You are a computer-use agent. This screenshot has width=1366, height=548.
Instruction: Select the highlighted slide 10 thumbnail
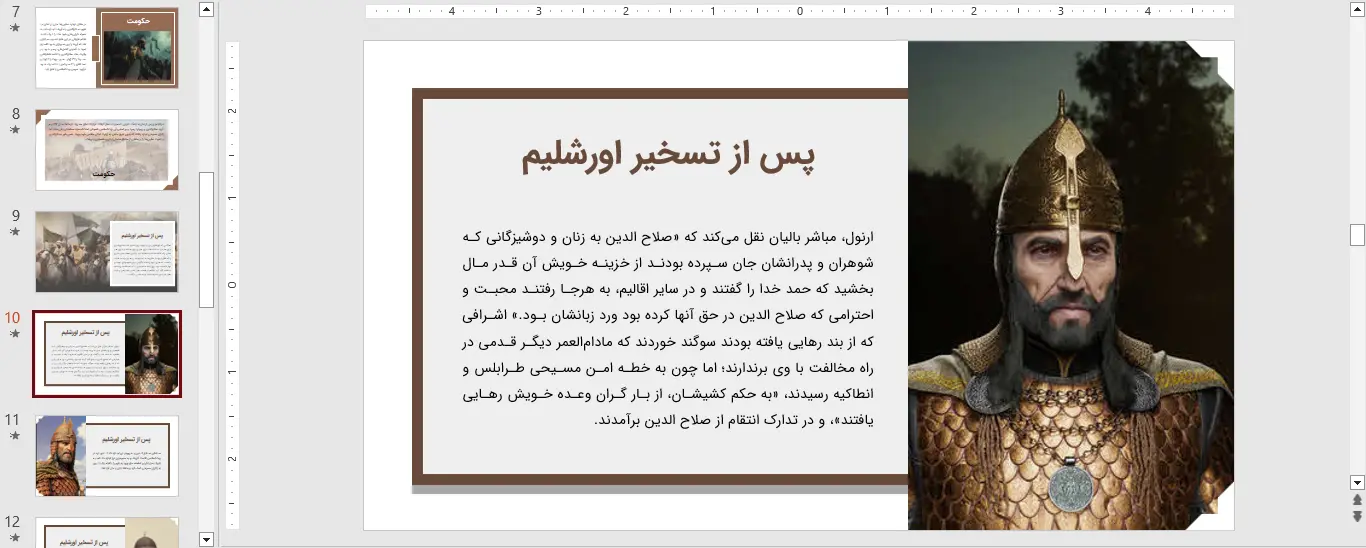point(107,354)
